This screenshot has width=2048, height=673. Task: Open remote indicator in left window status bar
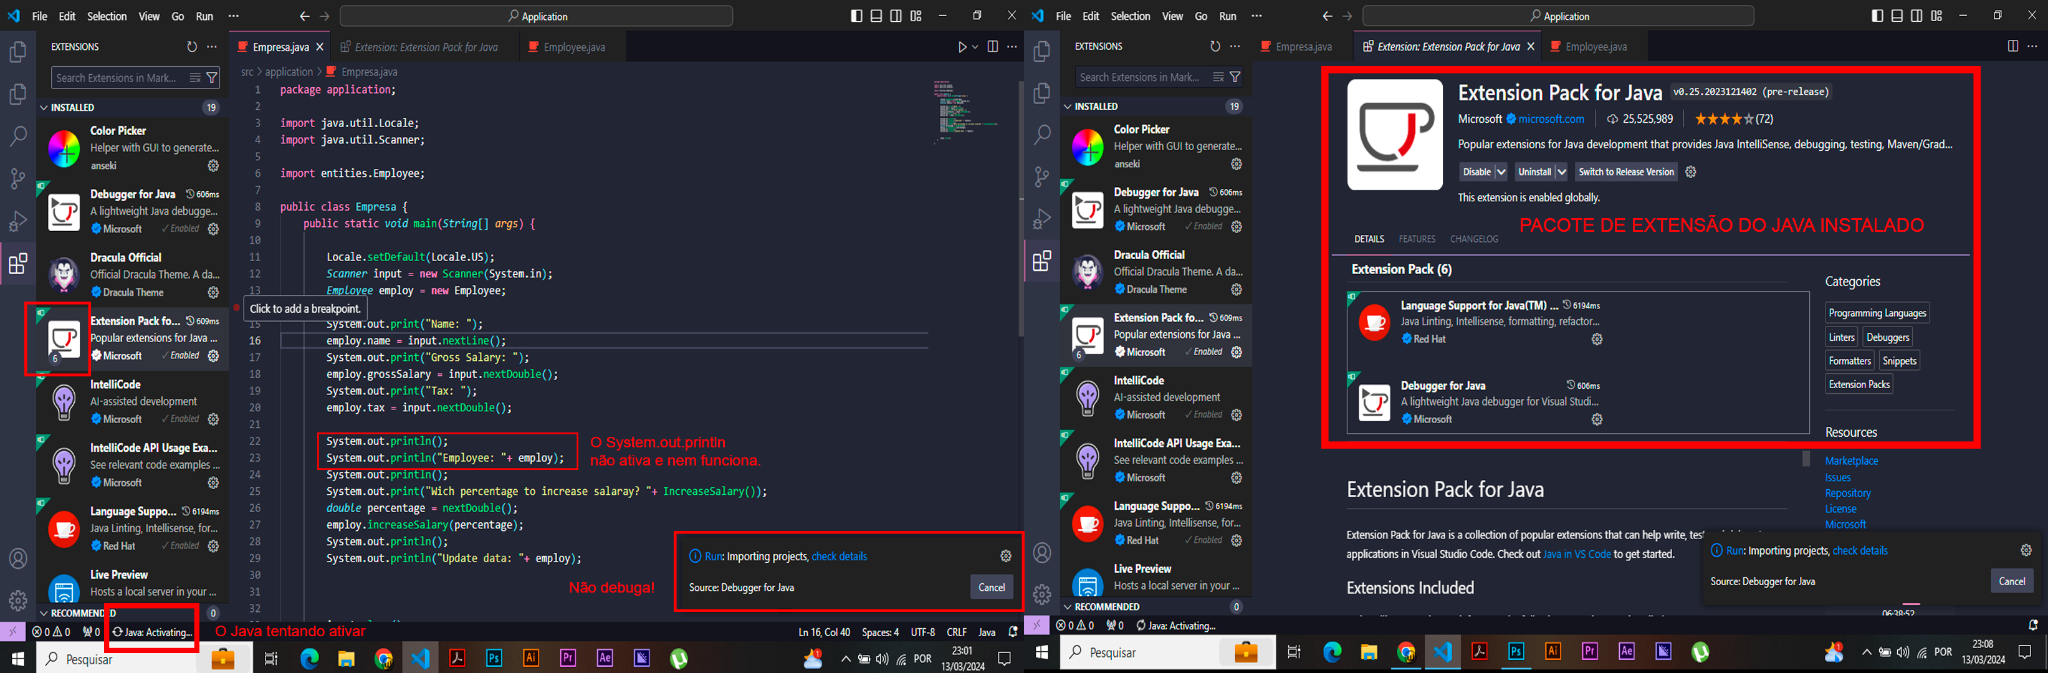(12, 632)
